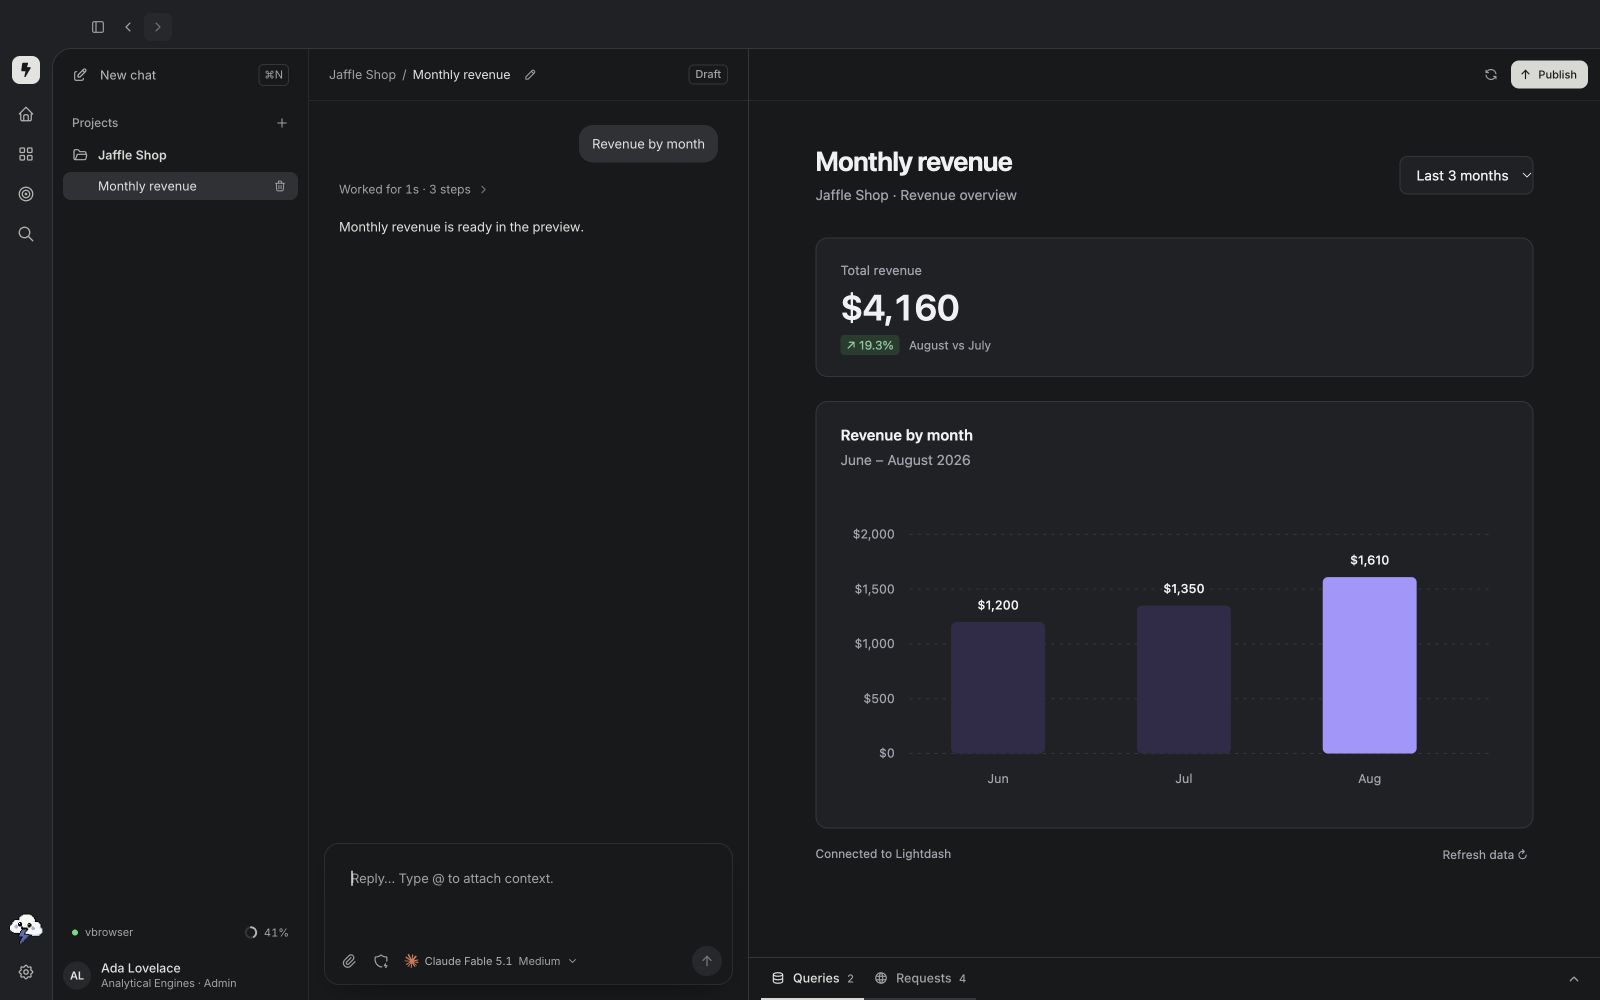Click the cloud mascot icon
The width and height of the screenshot is (1600, 1000).
click(x=26, y=929)
